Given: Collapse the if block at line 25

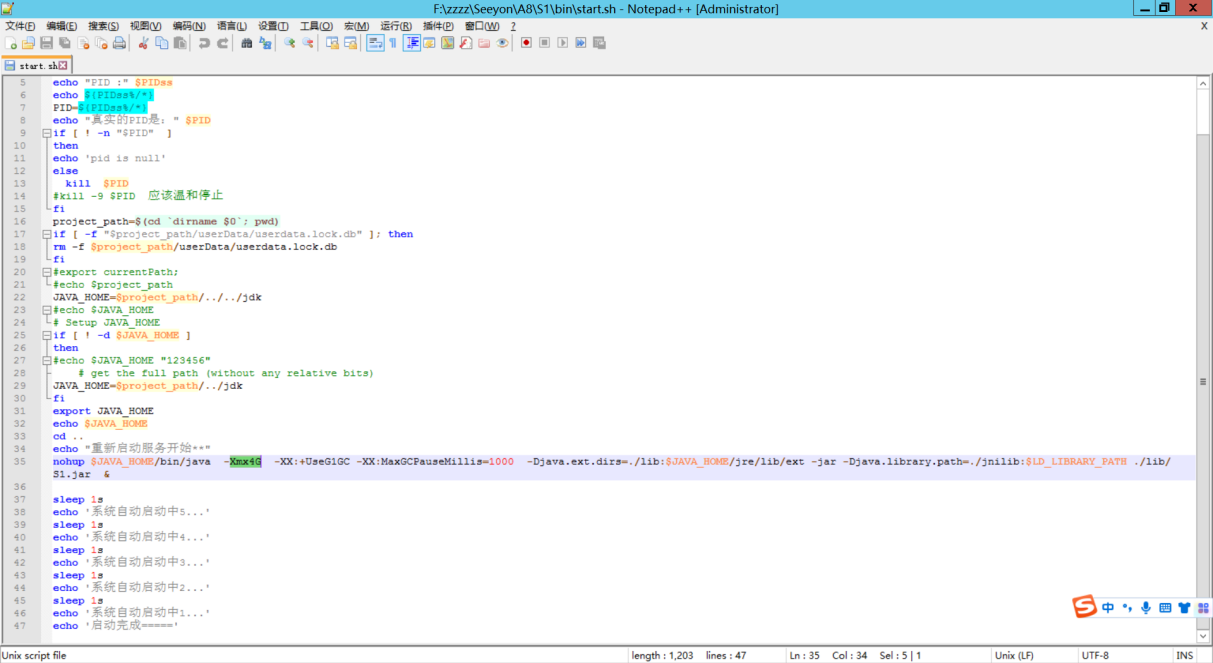Looking at the screenshot, I should [x=46, y=335].
